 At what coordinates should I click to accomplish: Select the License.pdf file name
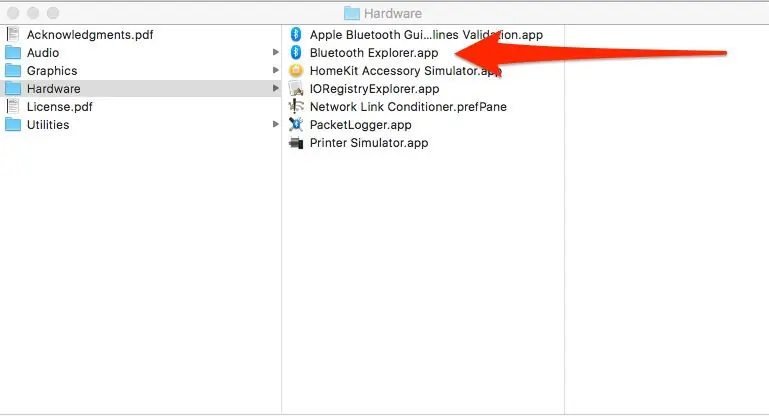[59, 107]
